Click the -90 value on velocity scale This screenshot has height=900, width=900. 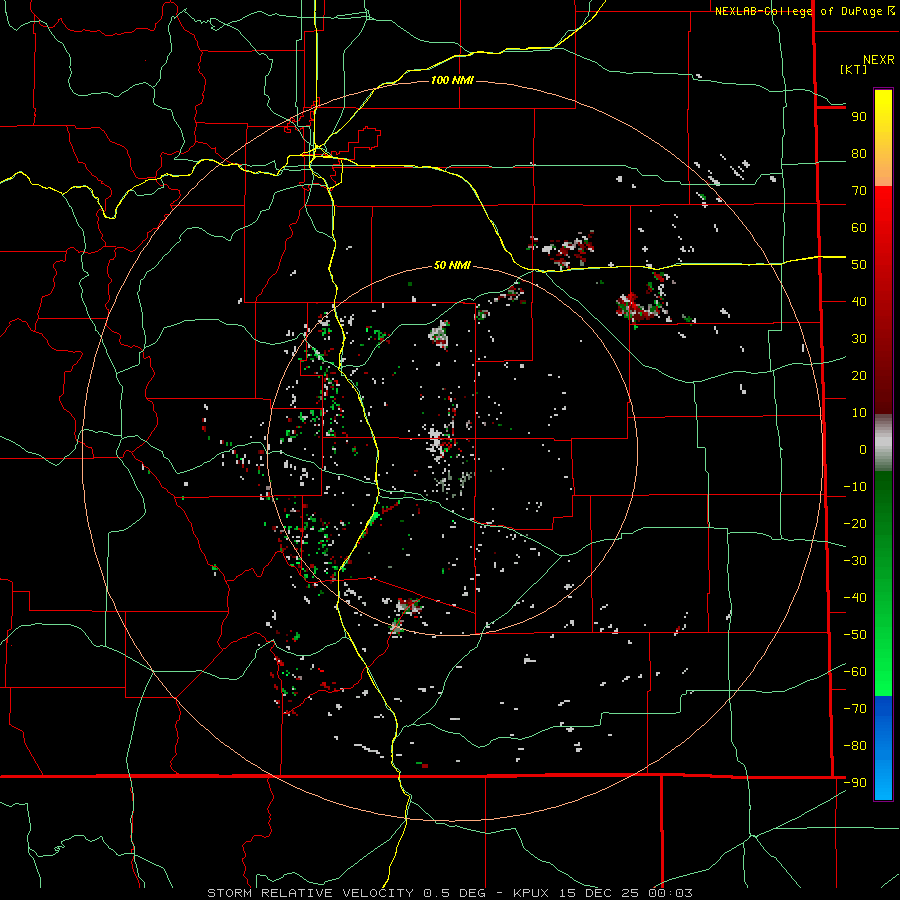(855, 782)
